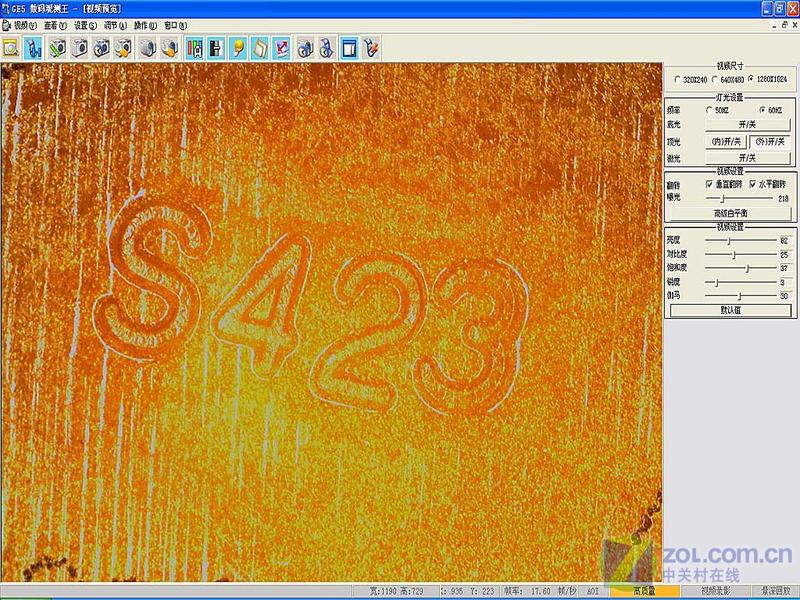Toggle the 顶光 (外)开/关 button
Screen dimensions: 800x600
[x=770, y=142]
